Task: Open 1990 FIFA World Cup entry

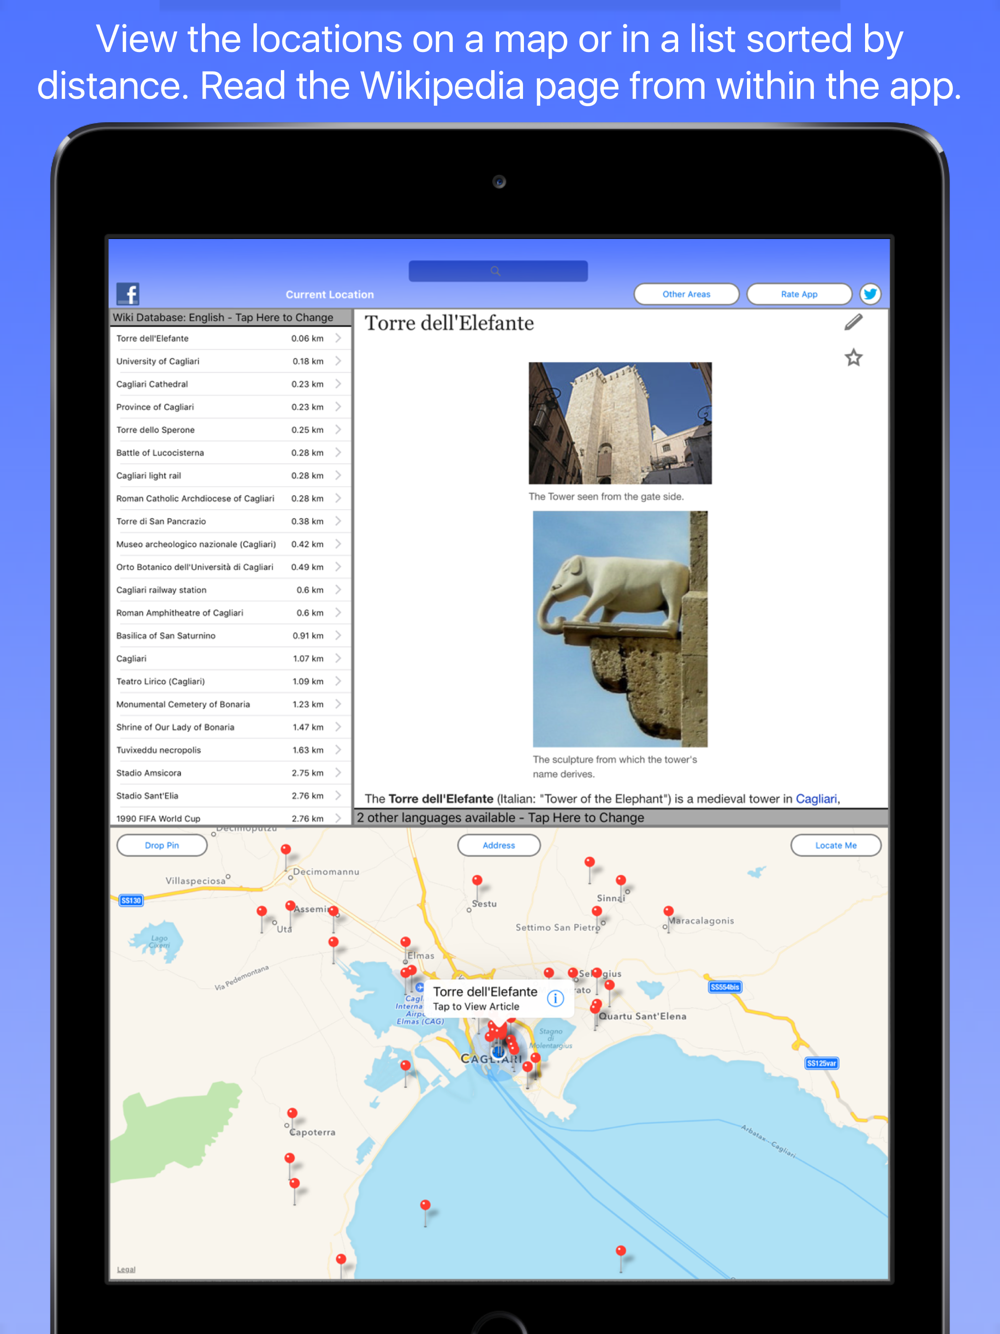Action: click(231, 818)
